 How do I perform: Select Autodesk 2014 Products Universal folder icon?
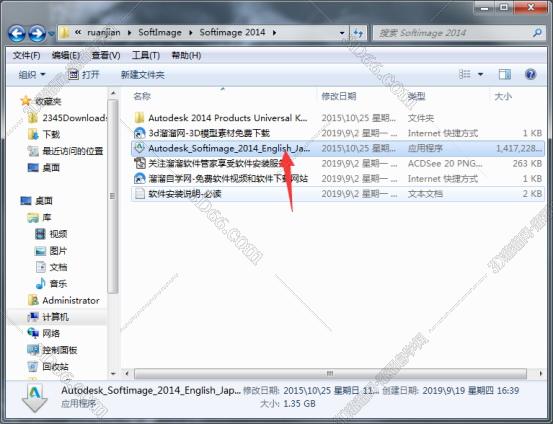[x=140, y=117]
